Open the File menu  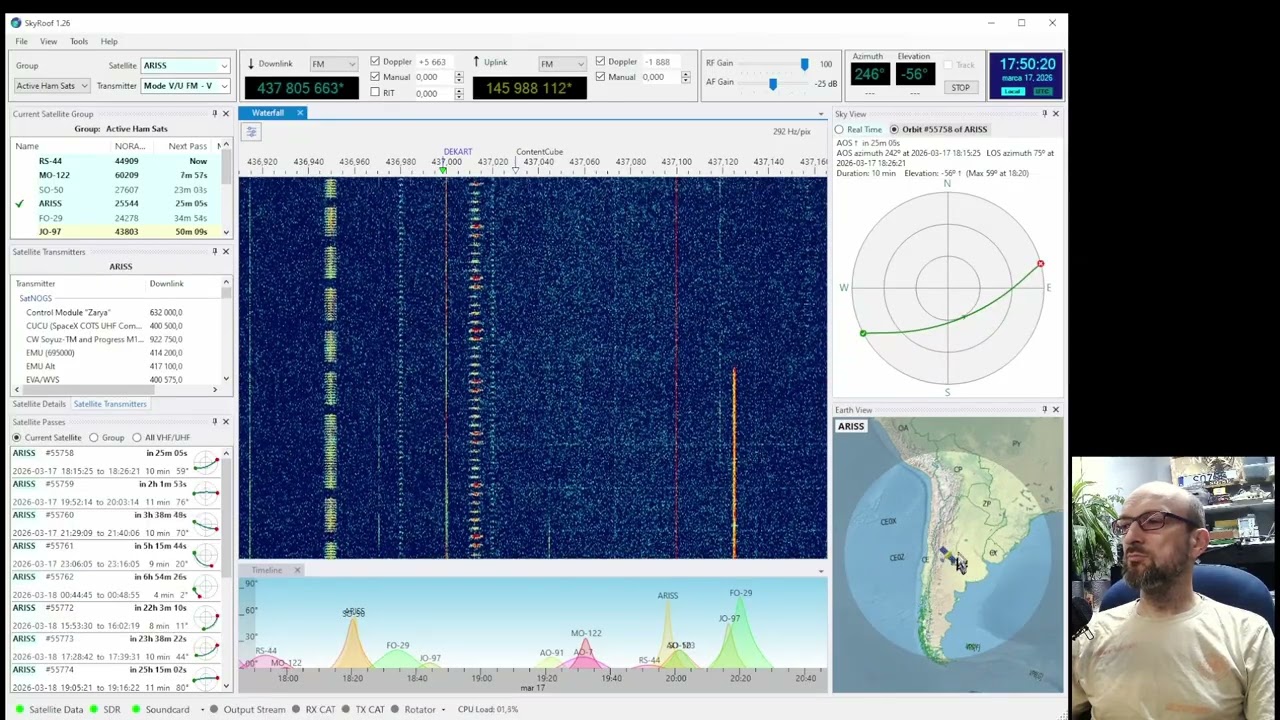click(21, 42)
